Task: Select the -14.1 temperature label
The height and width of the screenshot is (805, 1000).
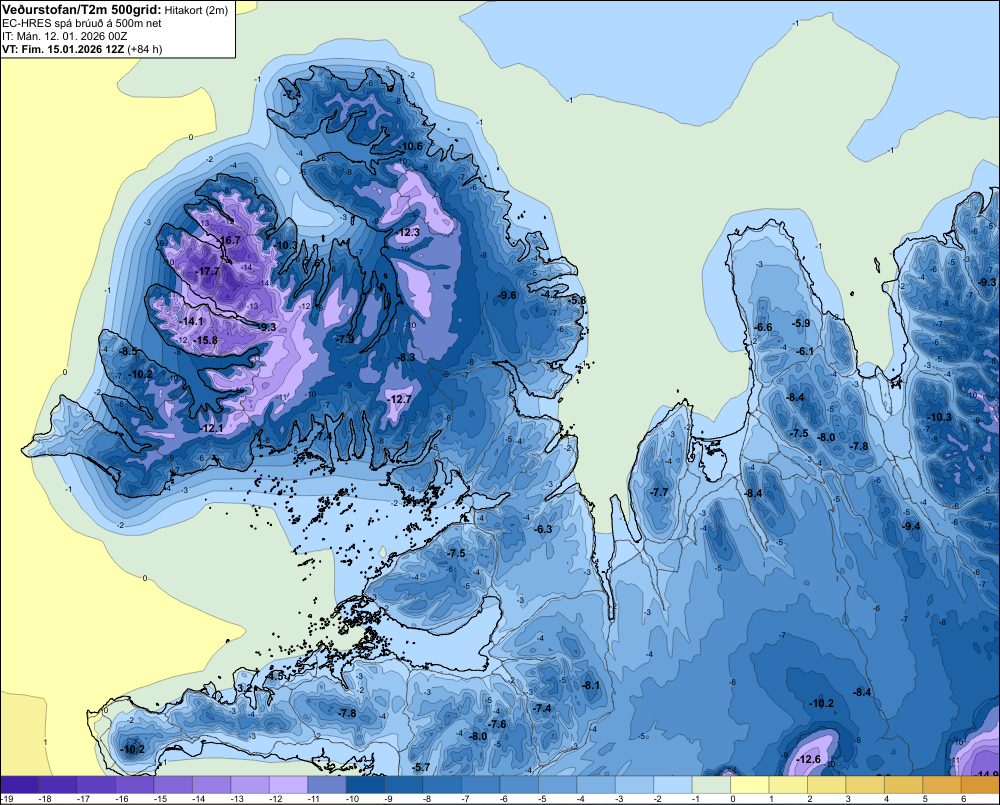Action: click(x=191, y=321)
